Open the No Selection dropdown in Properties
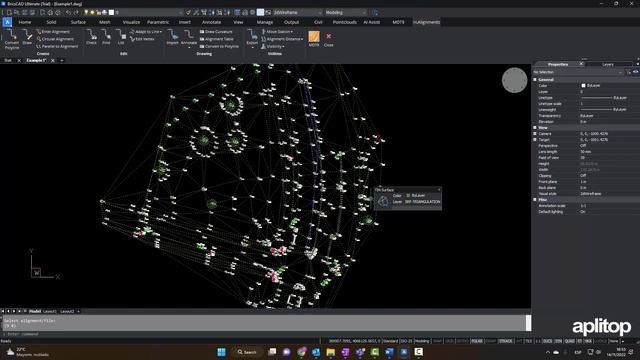Screen dimensions: 640x360 [578, 72]
